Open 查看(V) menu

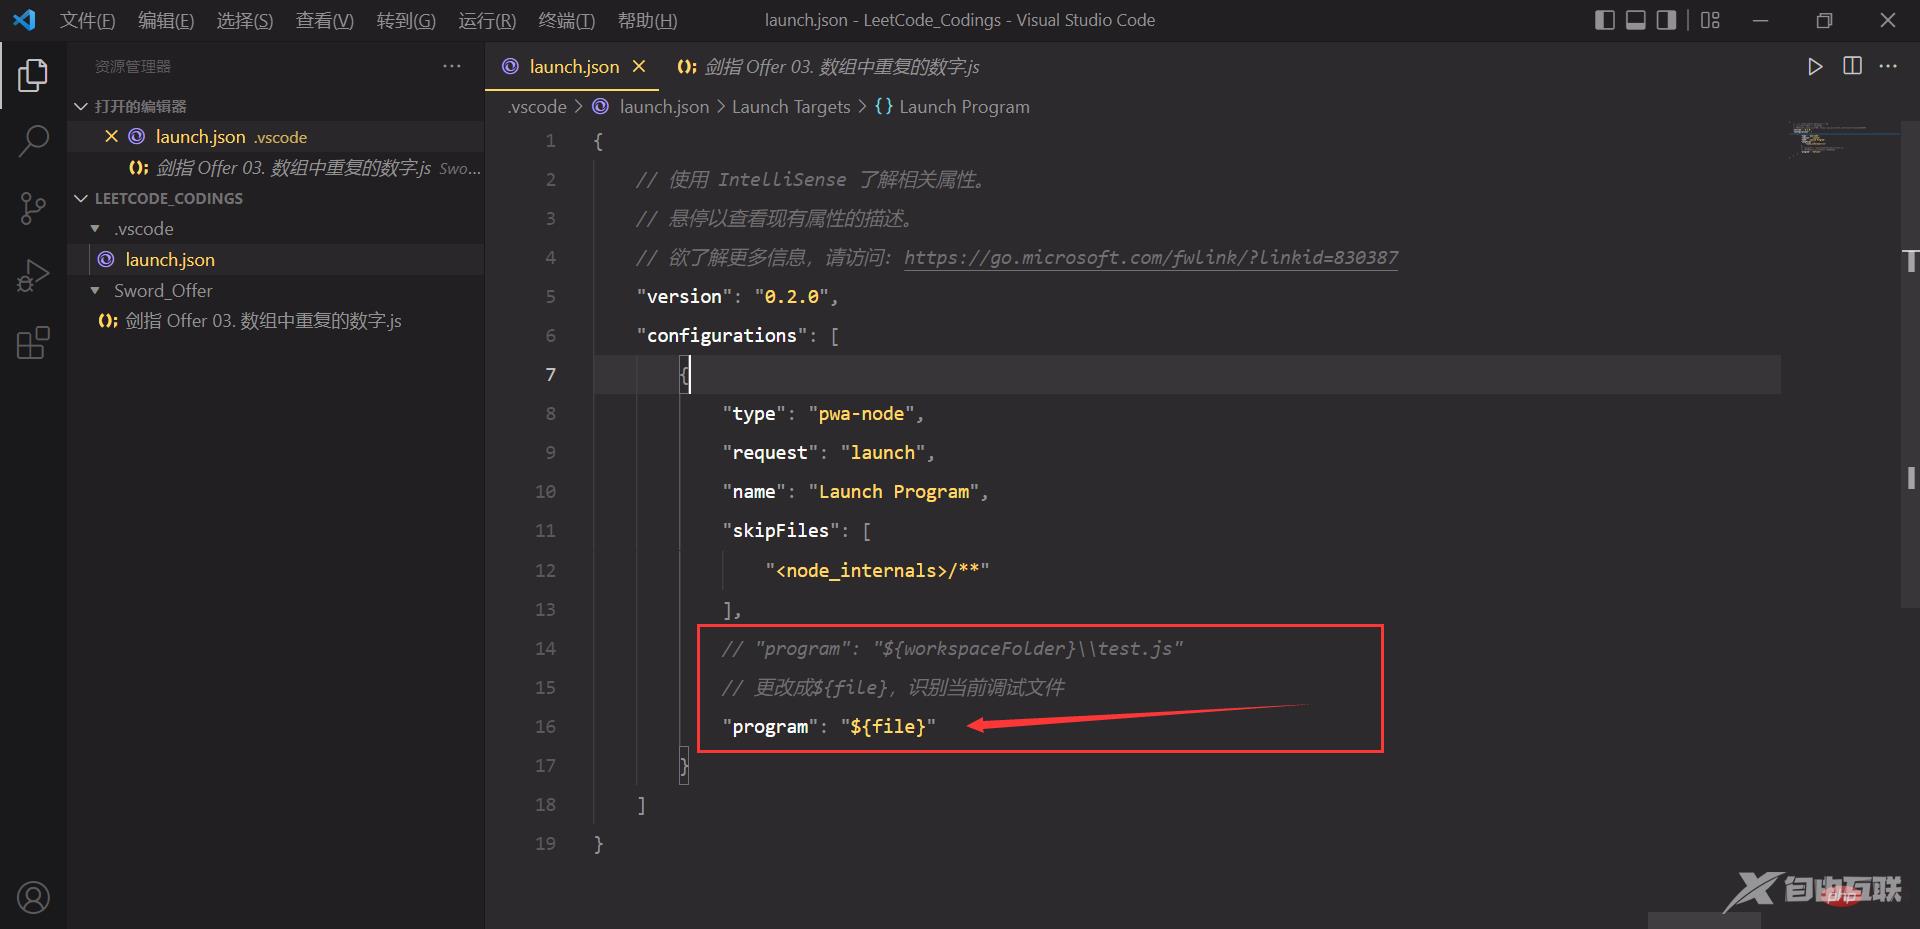[325, 20]
